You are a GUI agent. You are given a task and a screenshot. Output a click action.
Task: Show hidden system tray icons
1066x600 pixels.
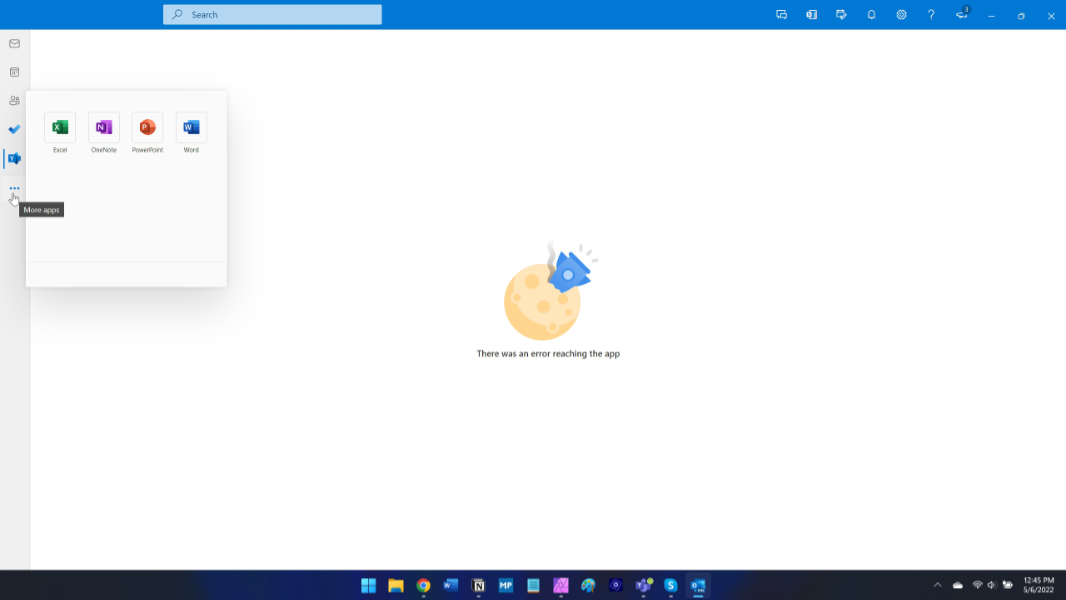pyautogui.click(x=938, y=585)
